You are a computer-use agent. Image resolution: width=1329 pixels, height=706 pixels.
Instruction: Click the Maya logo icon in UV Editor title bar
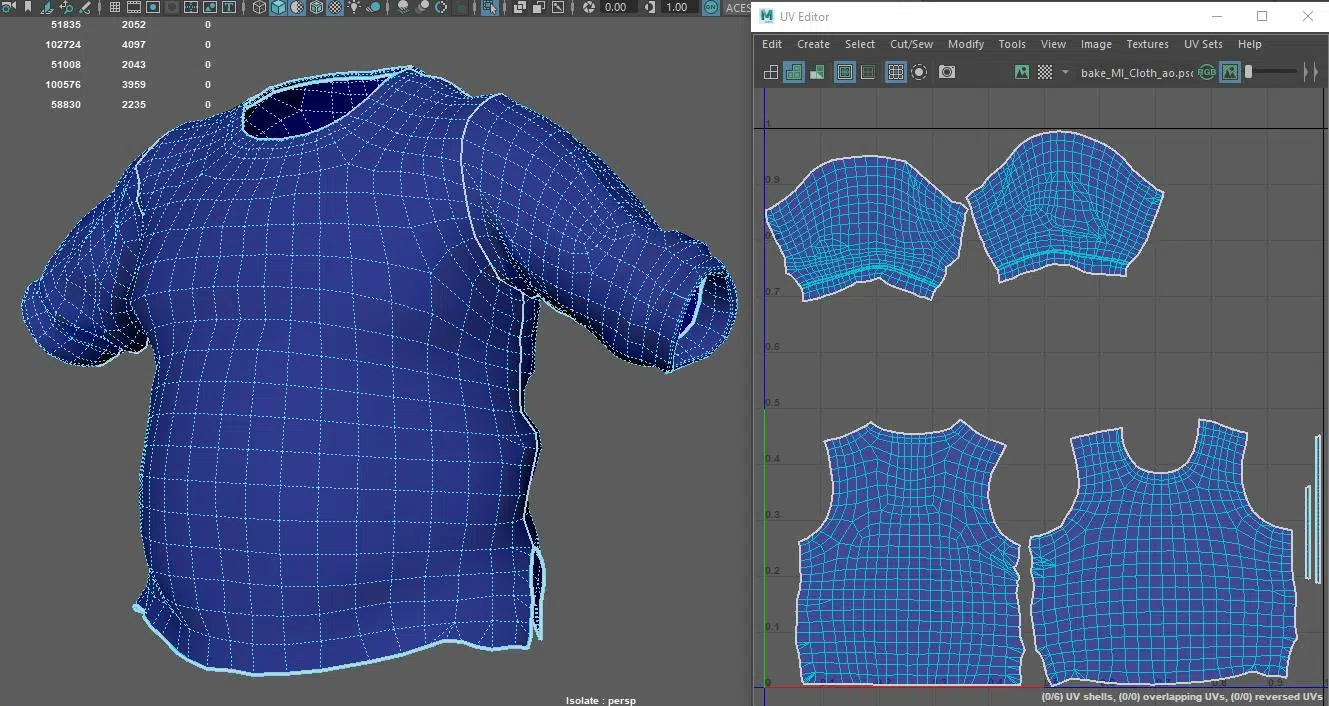[x=767, y=17]
